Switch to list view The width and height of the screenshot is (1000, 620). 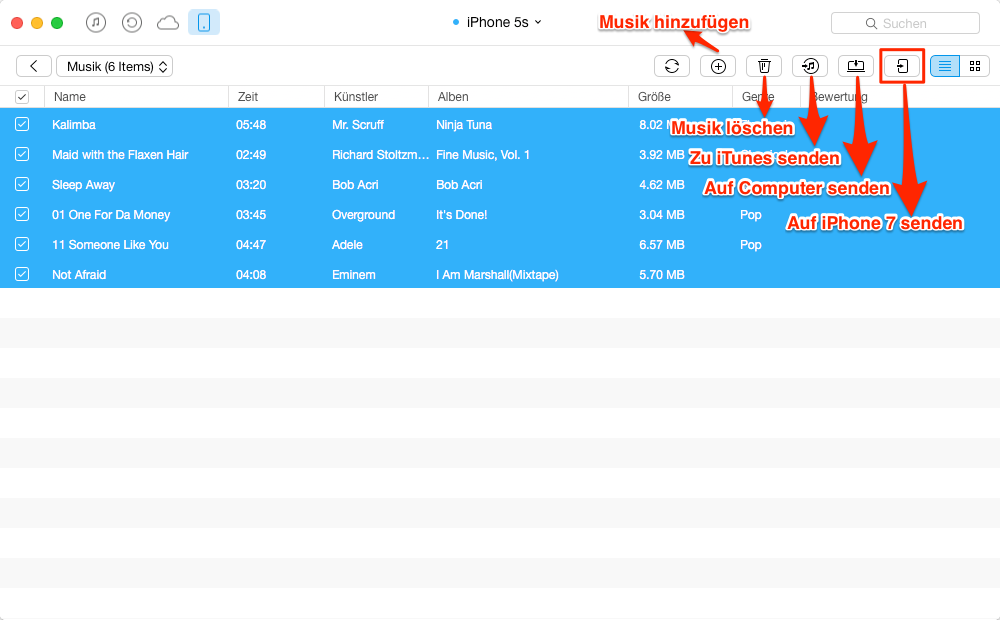(945, 66)
